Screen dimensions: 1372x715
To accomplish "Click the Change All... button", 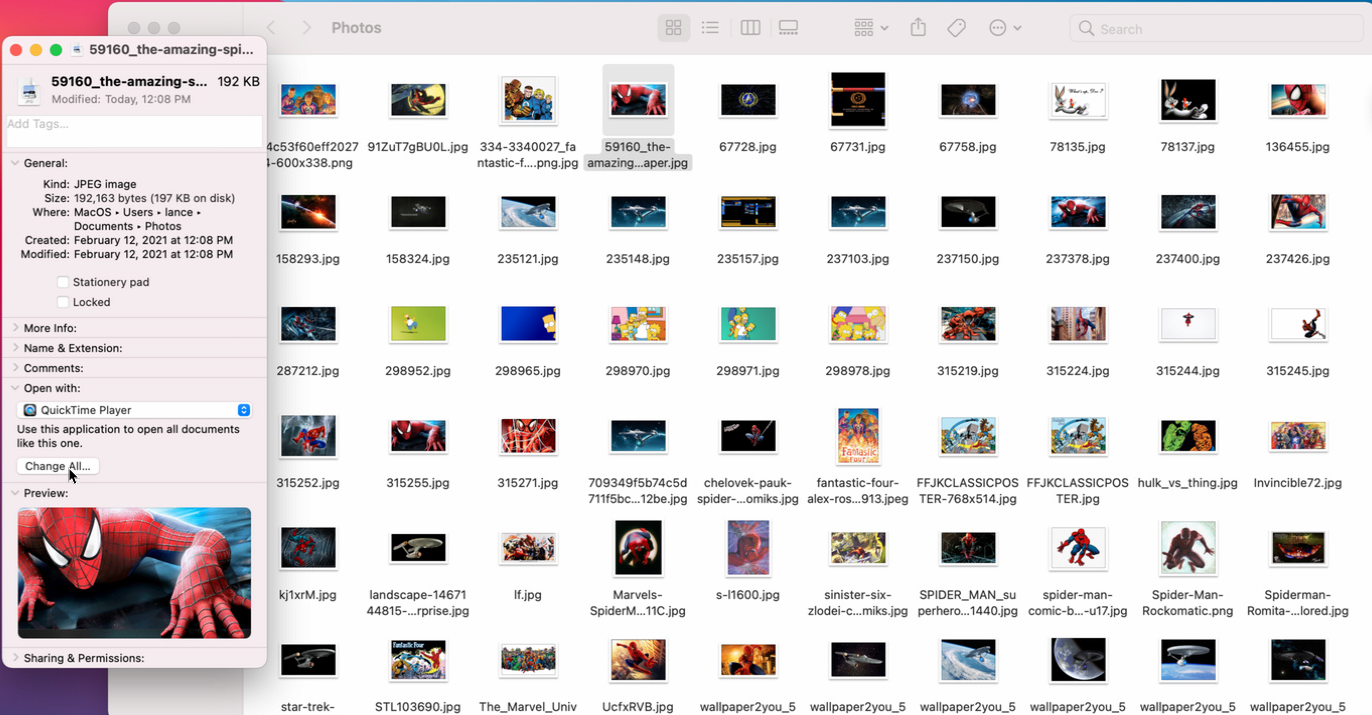I will point(58,466).
